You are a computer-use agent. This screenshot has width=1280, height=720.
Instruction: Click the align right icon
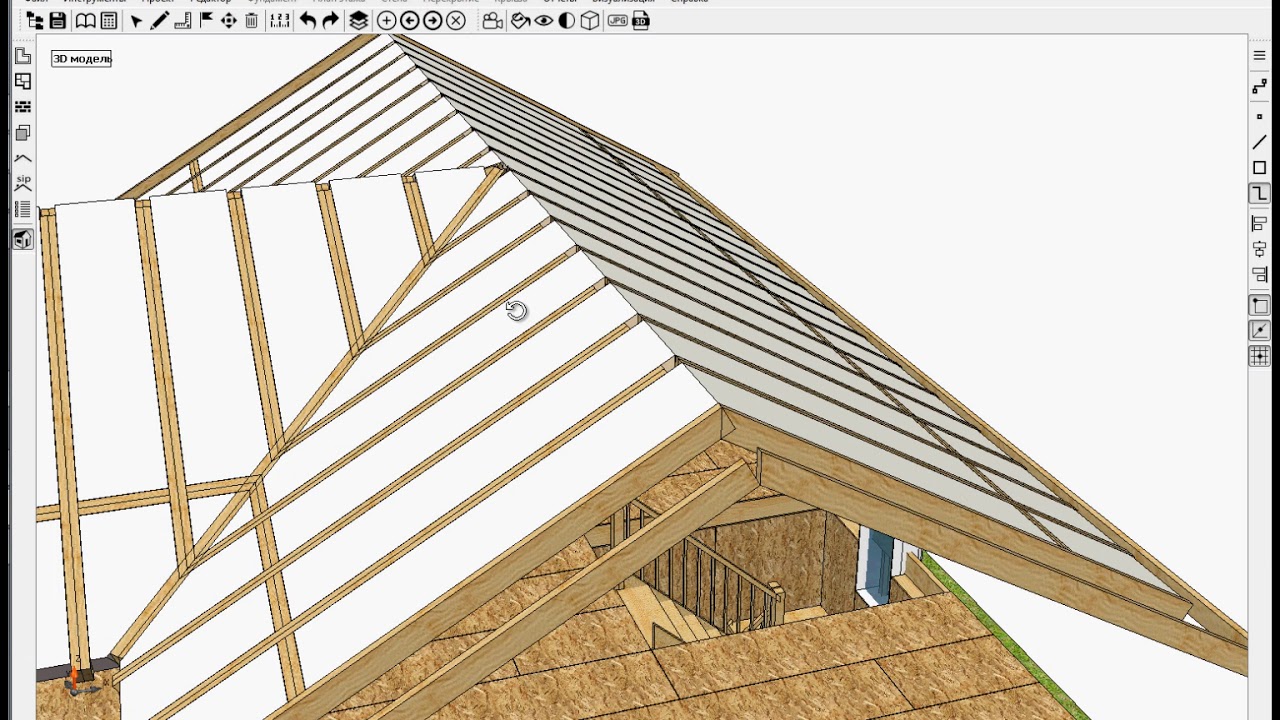[1260, 275]
